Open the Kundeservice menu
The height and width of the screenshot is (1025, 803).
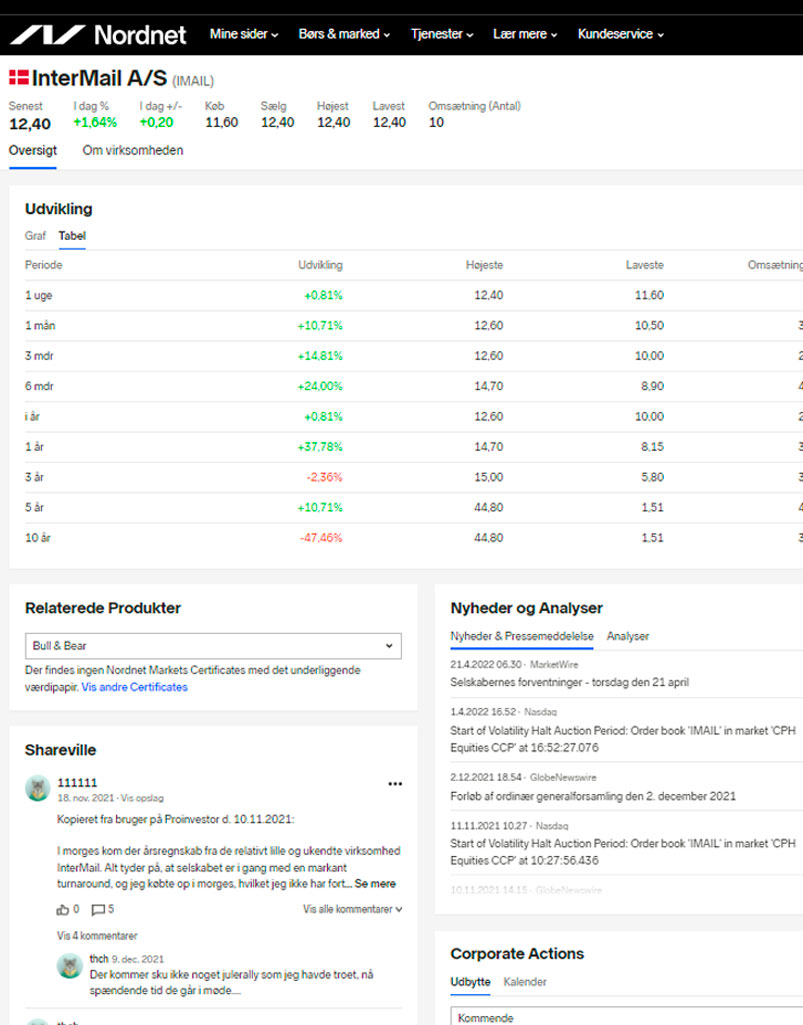pos(621,34)
